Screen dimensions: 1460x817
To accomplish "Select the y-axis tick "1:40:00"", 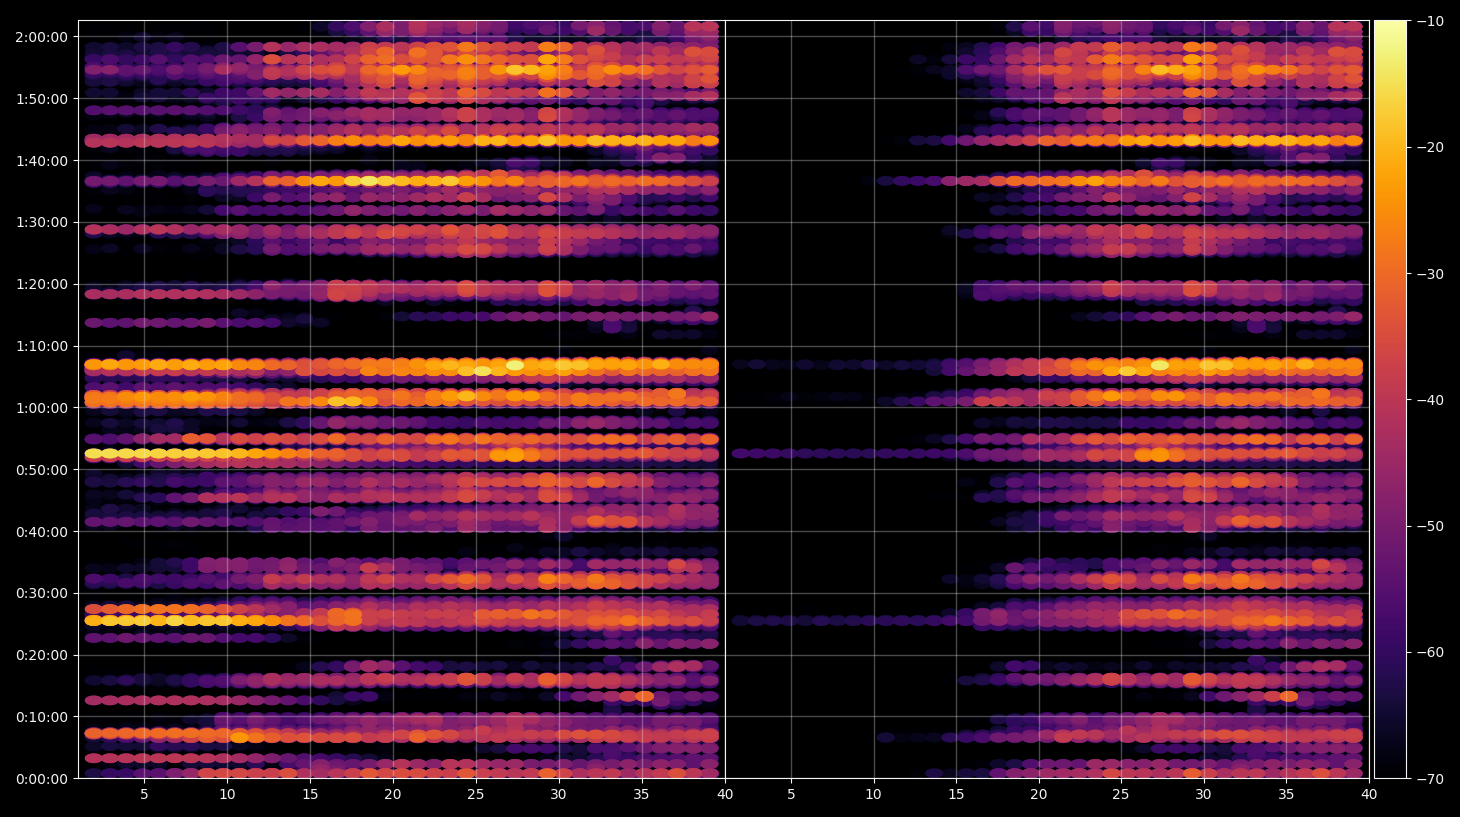I will (x=42, y=161).
